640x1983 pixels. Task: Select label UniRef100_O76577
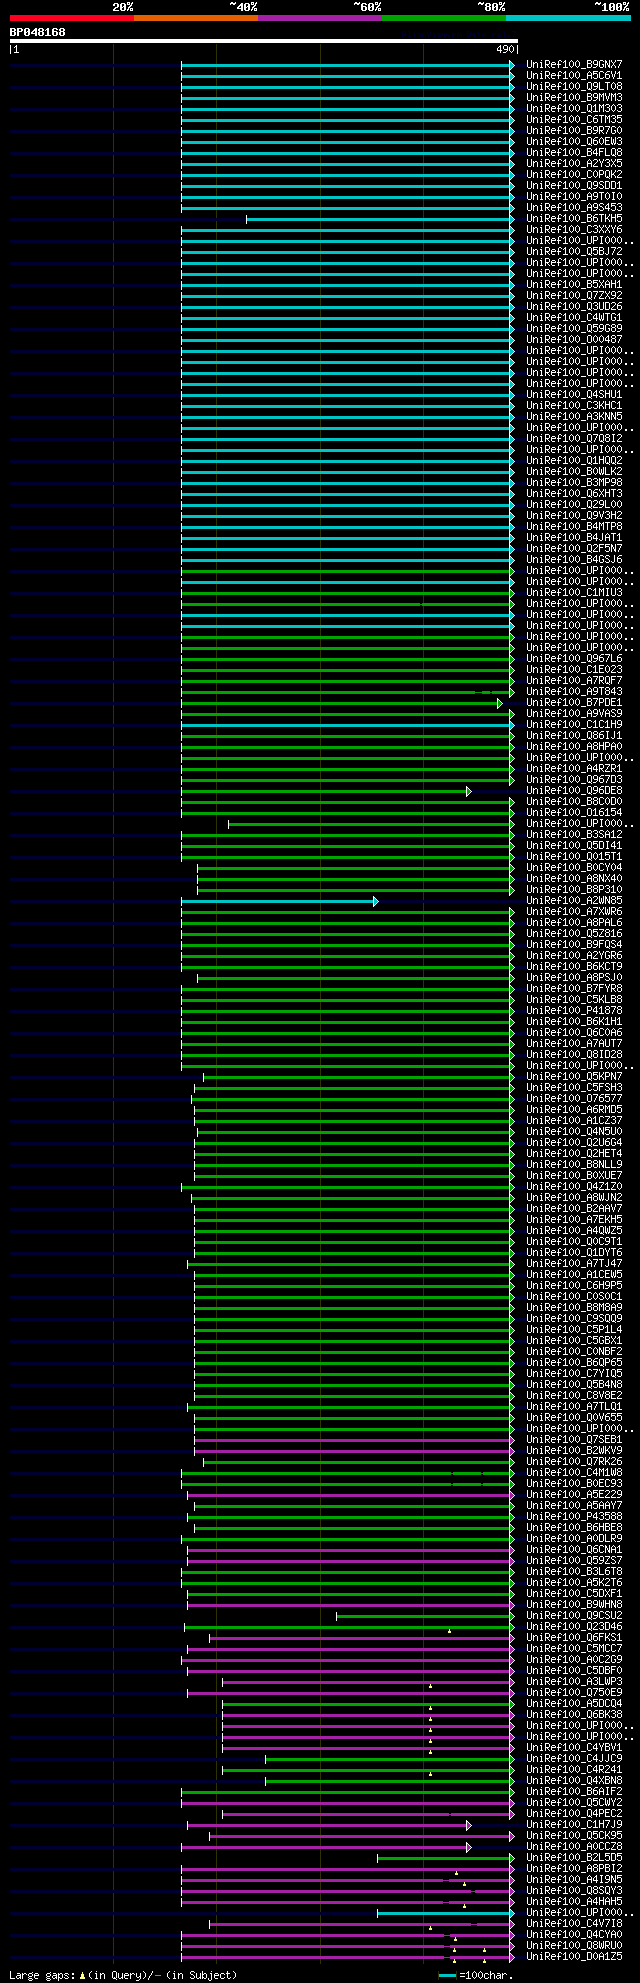click(x=574, y=1099)
